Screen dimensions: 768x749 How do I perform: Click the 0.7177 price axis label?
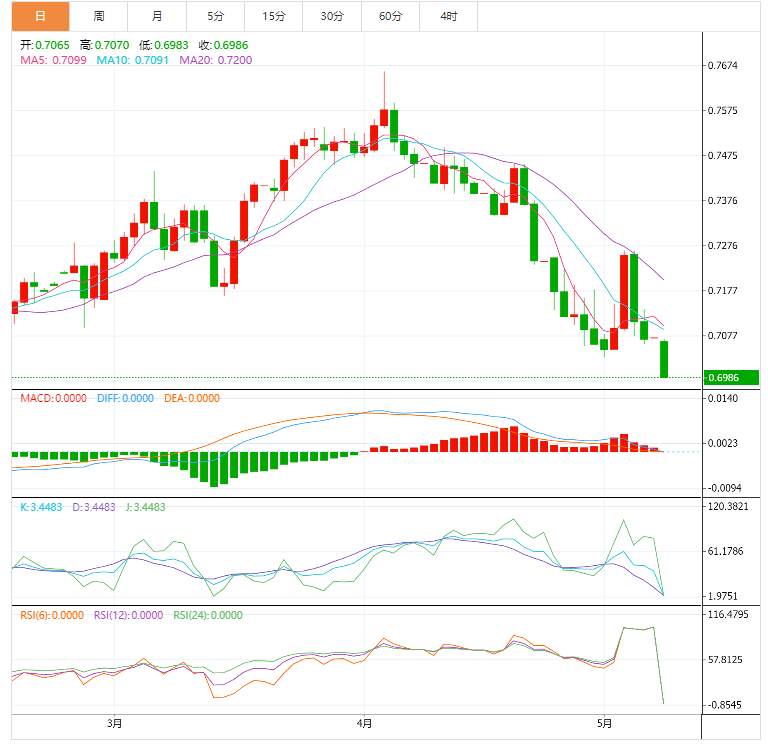722,290
